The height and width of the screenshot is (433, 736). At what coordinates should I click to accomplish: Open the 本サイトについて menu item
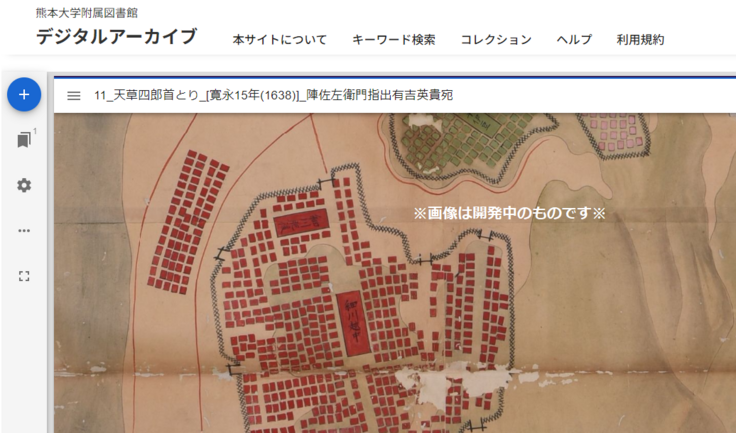pyautogui.click(x=279, y=40)
